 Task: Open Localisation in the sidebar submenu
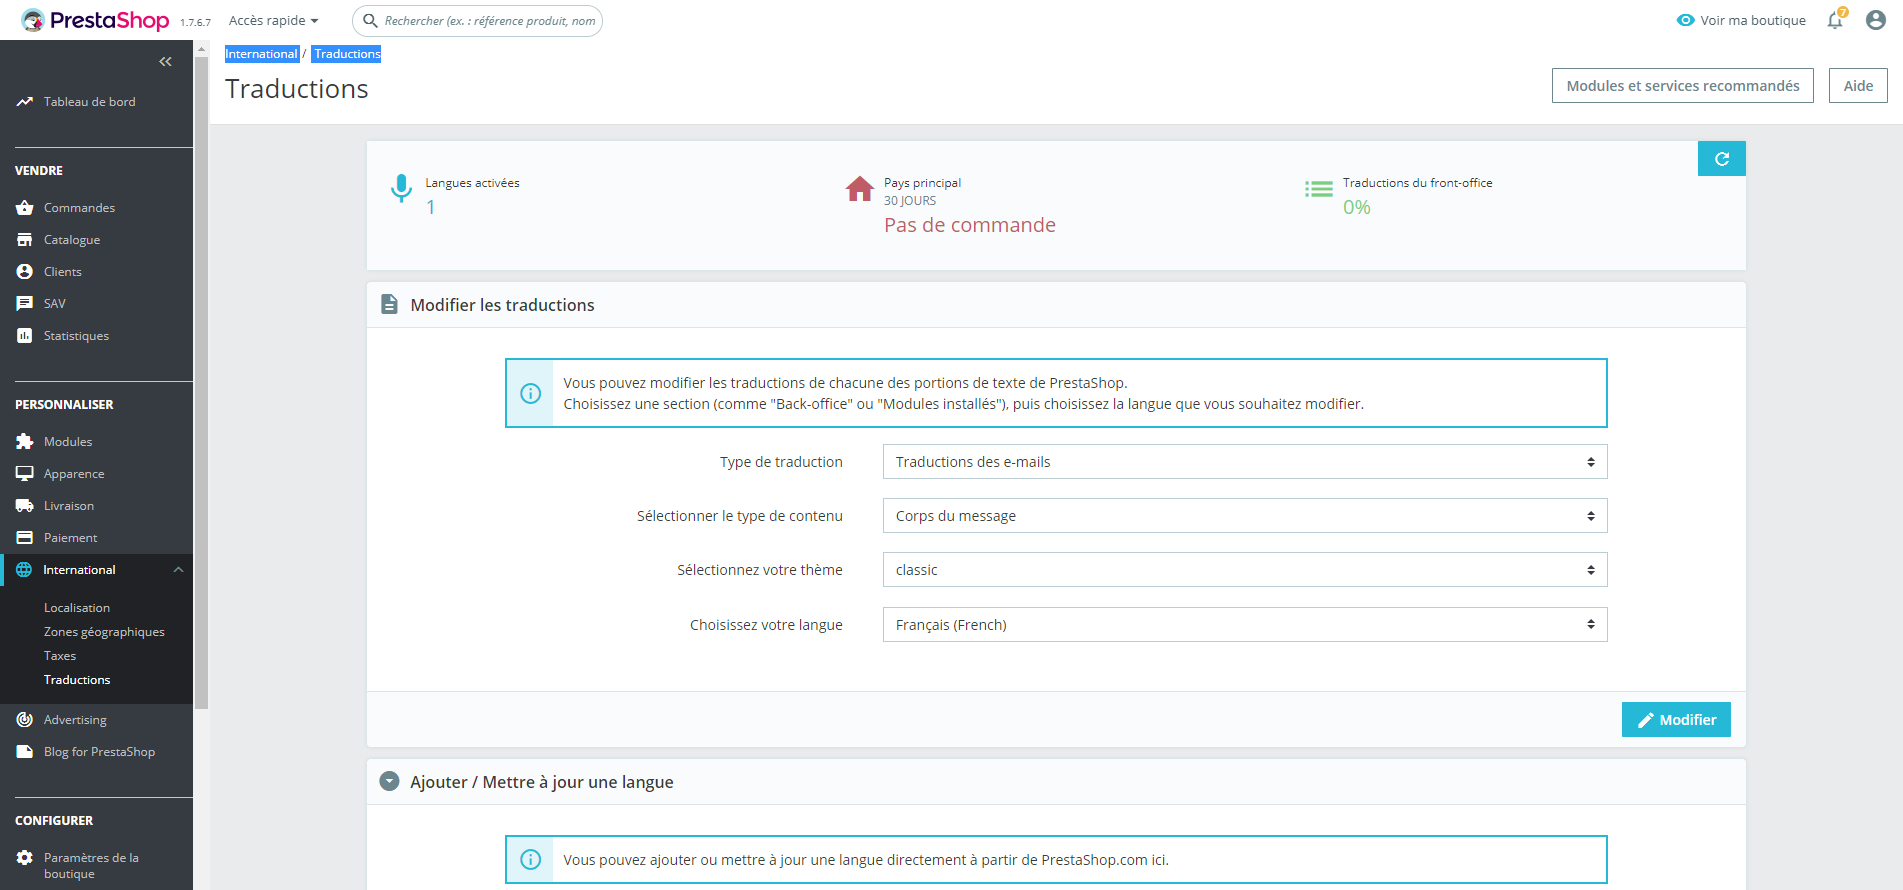pyautogui.click(x=77, y=608)
